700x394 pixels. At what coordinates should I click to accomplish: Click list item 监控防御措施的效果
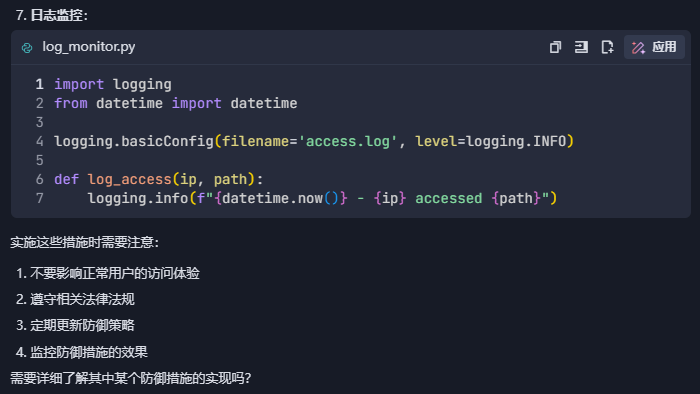[x=89, y=352]
